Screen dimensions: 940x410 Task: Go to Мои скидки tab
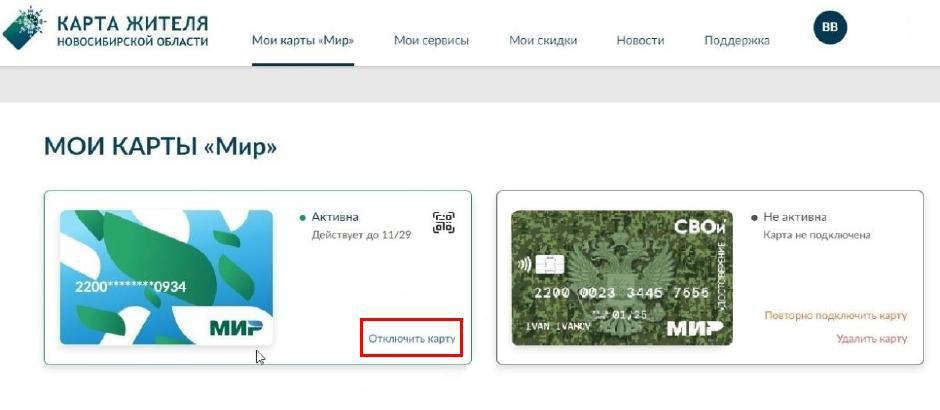543,41
